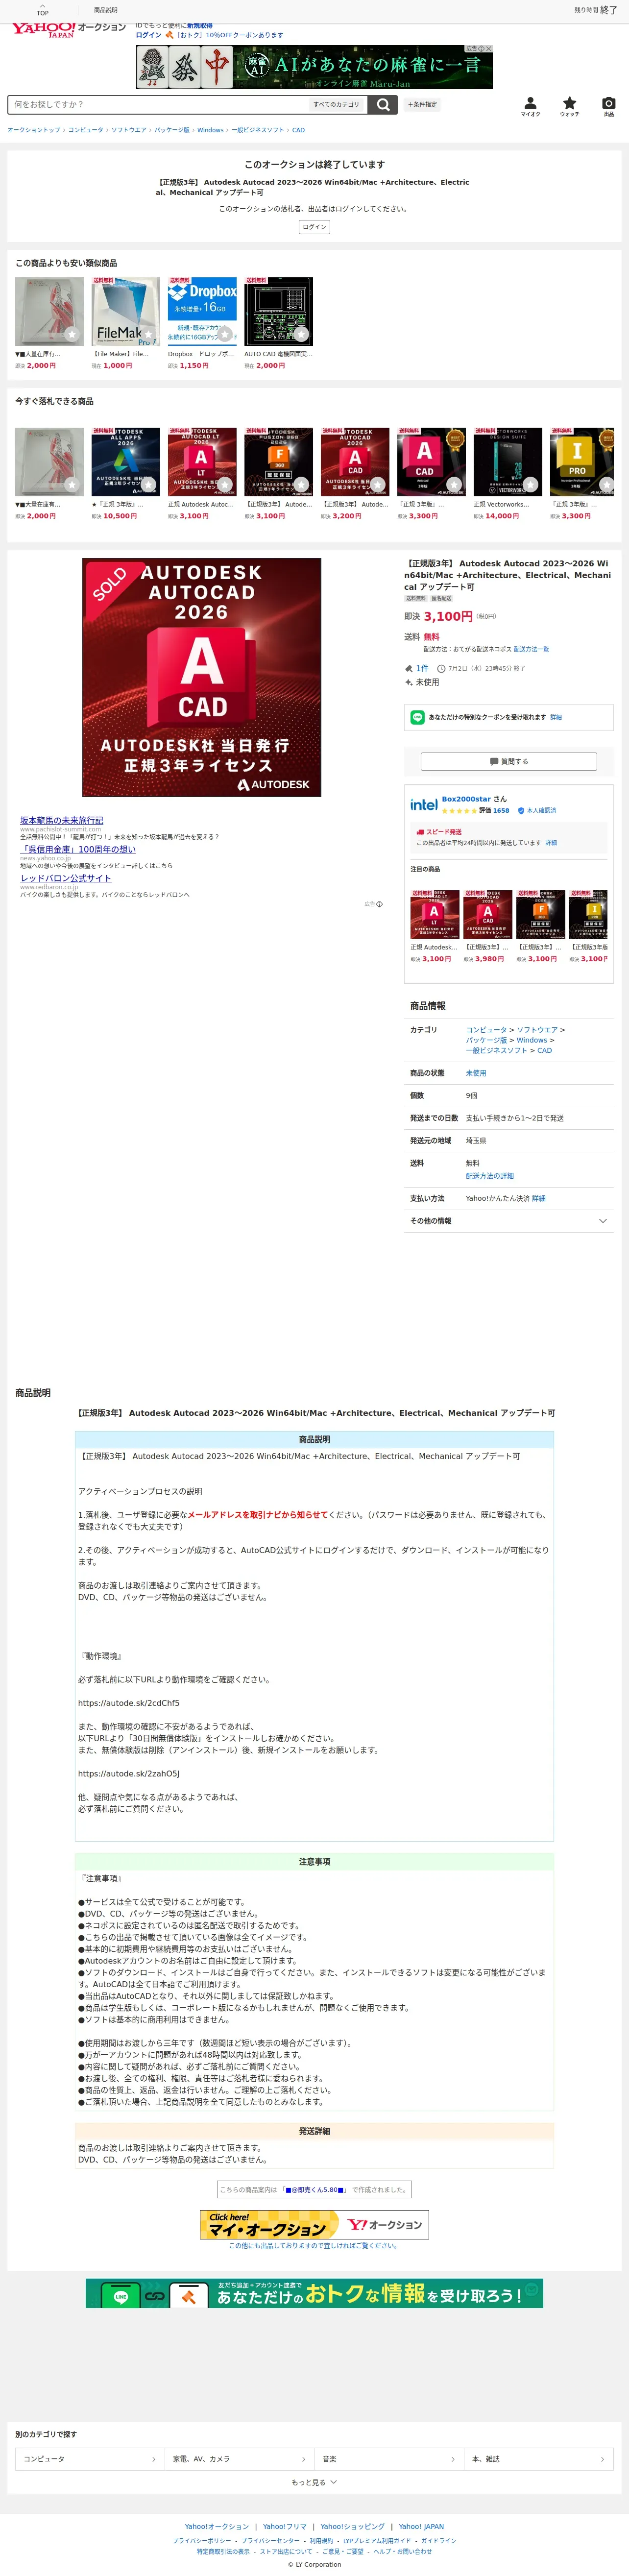Expand その他の情報 section
The height and width of the screenshot is (2576, 629).
508,1221
